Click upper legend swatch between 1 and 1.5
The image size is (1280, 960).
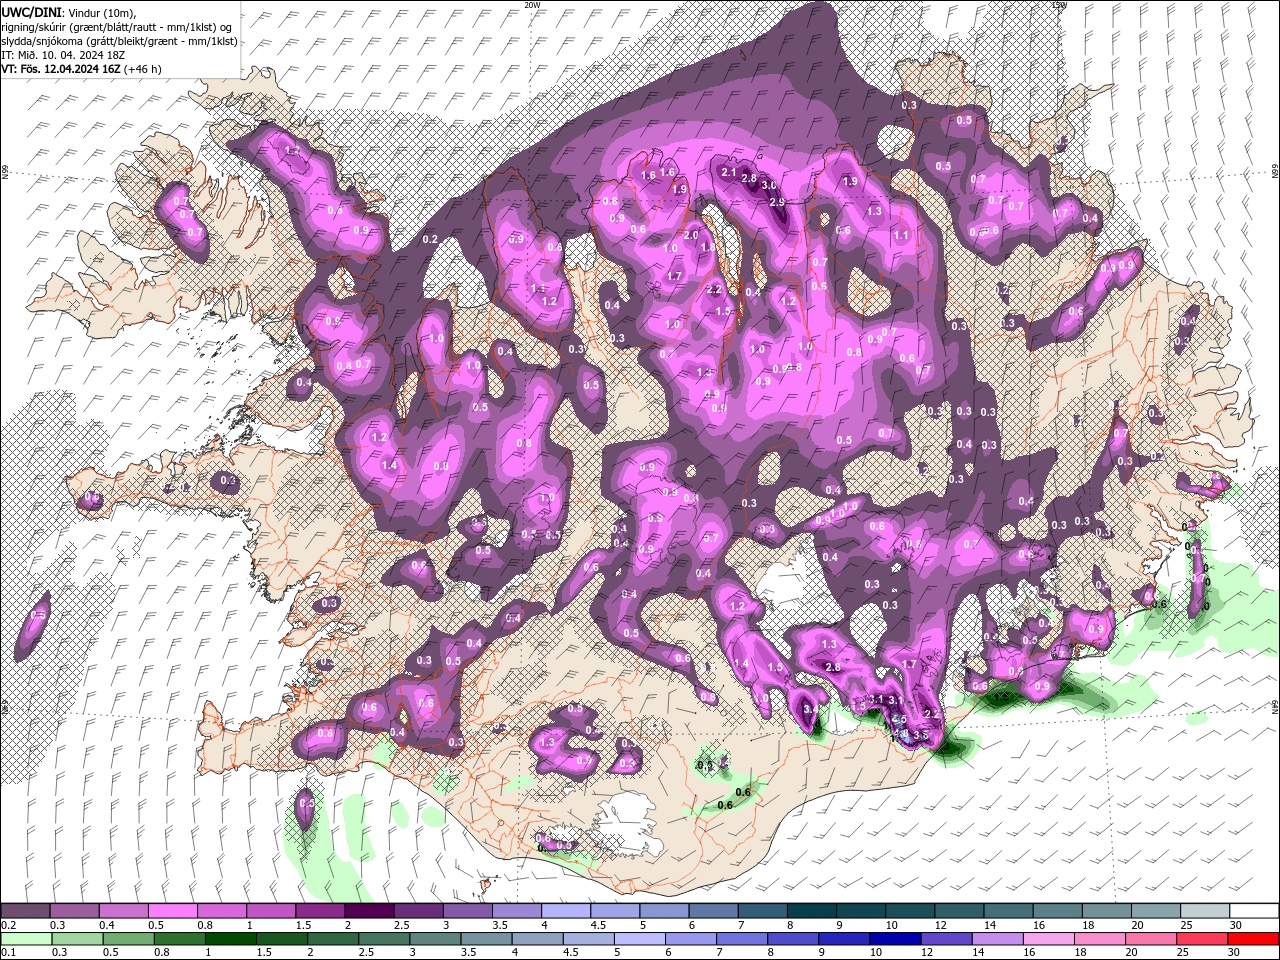point(271,910)
